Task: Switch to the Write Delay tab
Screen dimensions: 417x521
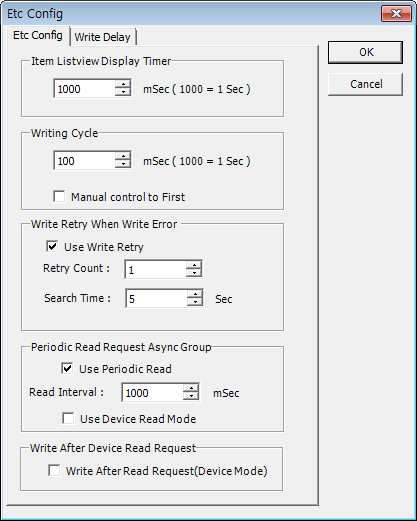Action: click(x=103, y=37)
